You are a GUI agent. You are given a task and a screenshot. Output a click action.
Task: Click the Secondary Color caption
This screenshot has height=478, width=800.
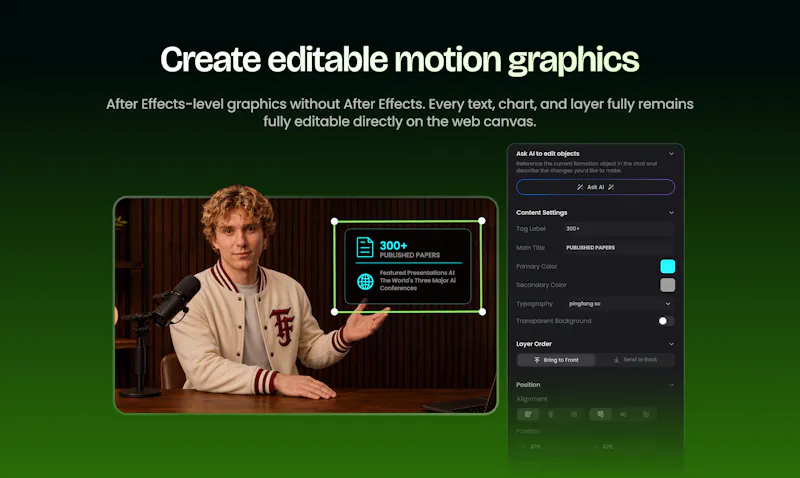pos(541,285)
